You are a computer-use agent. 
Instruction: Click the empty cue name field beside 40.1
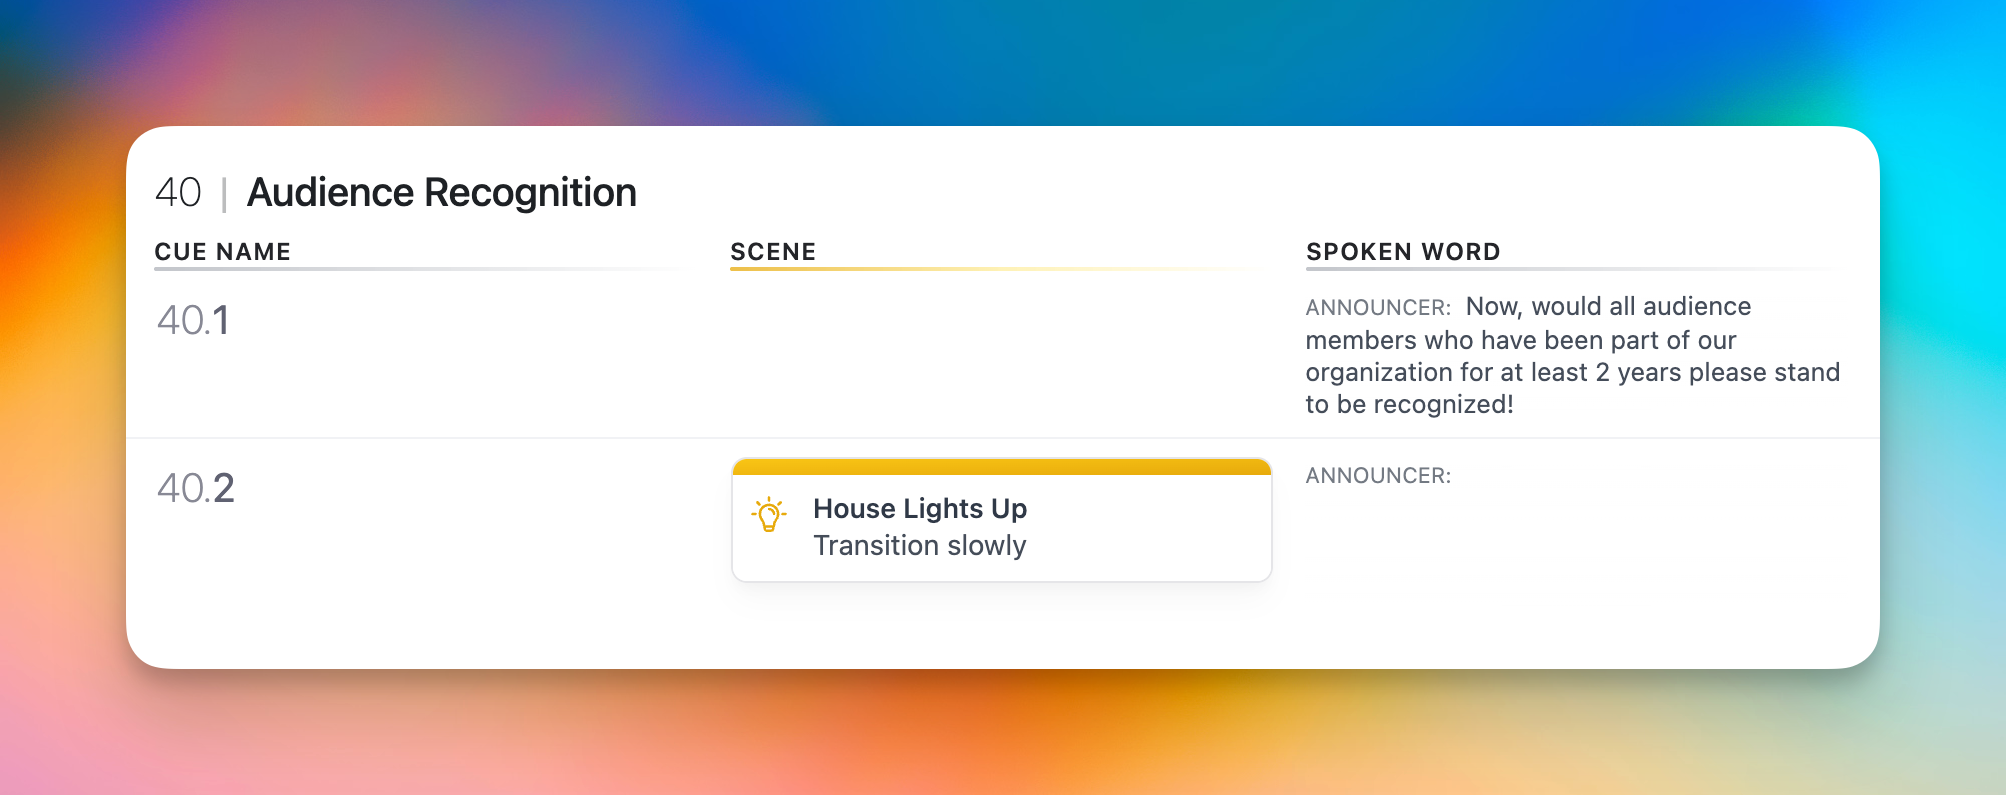pos(450,321)
